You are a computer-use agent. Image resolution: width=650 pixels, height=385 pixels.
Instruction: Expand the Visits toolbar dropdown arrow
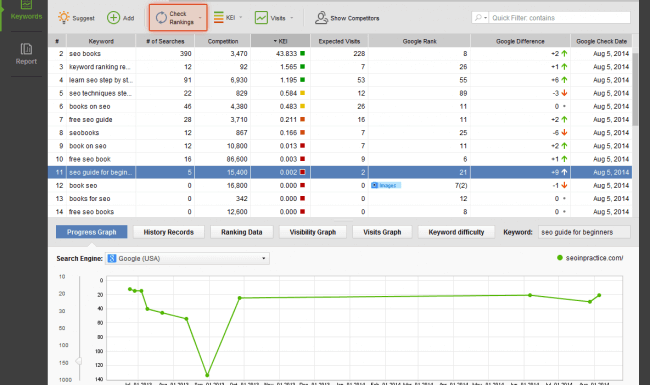292,18
